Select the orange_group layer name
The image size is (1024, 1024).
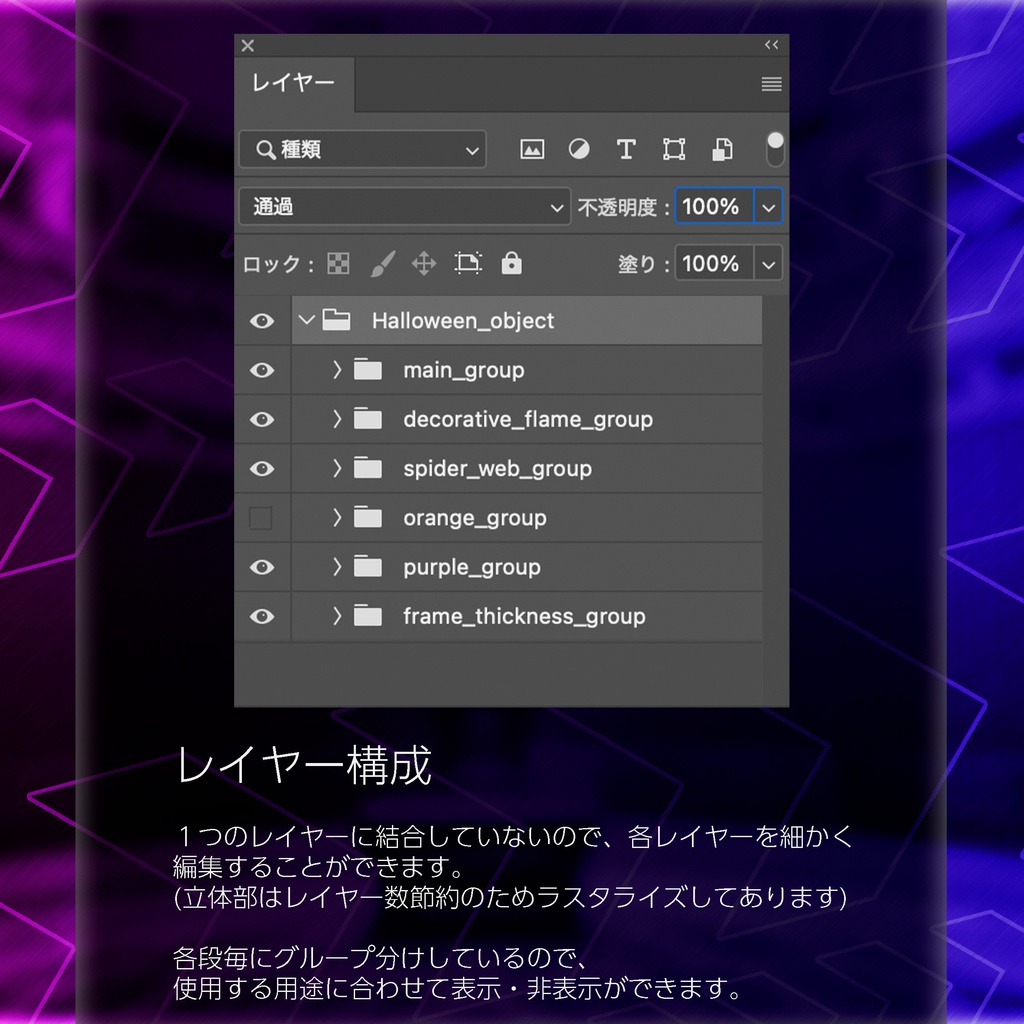coord(475,518)
